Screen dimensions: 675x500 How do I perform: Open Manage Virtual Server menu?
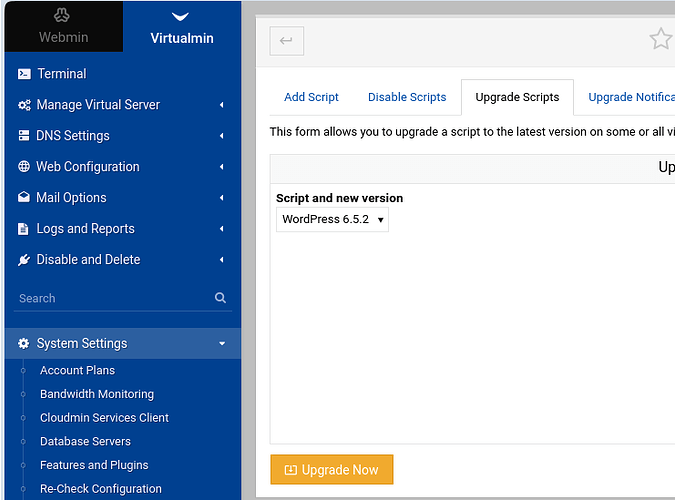[98, 105]
